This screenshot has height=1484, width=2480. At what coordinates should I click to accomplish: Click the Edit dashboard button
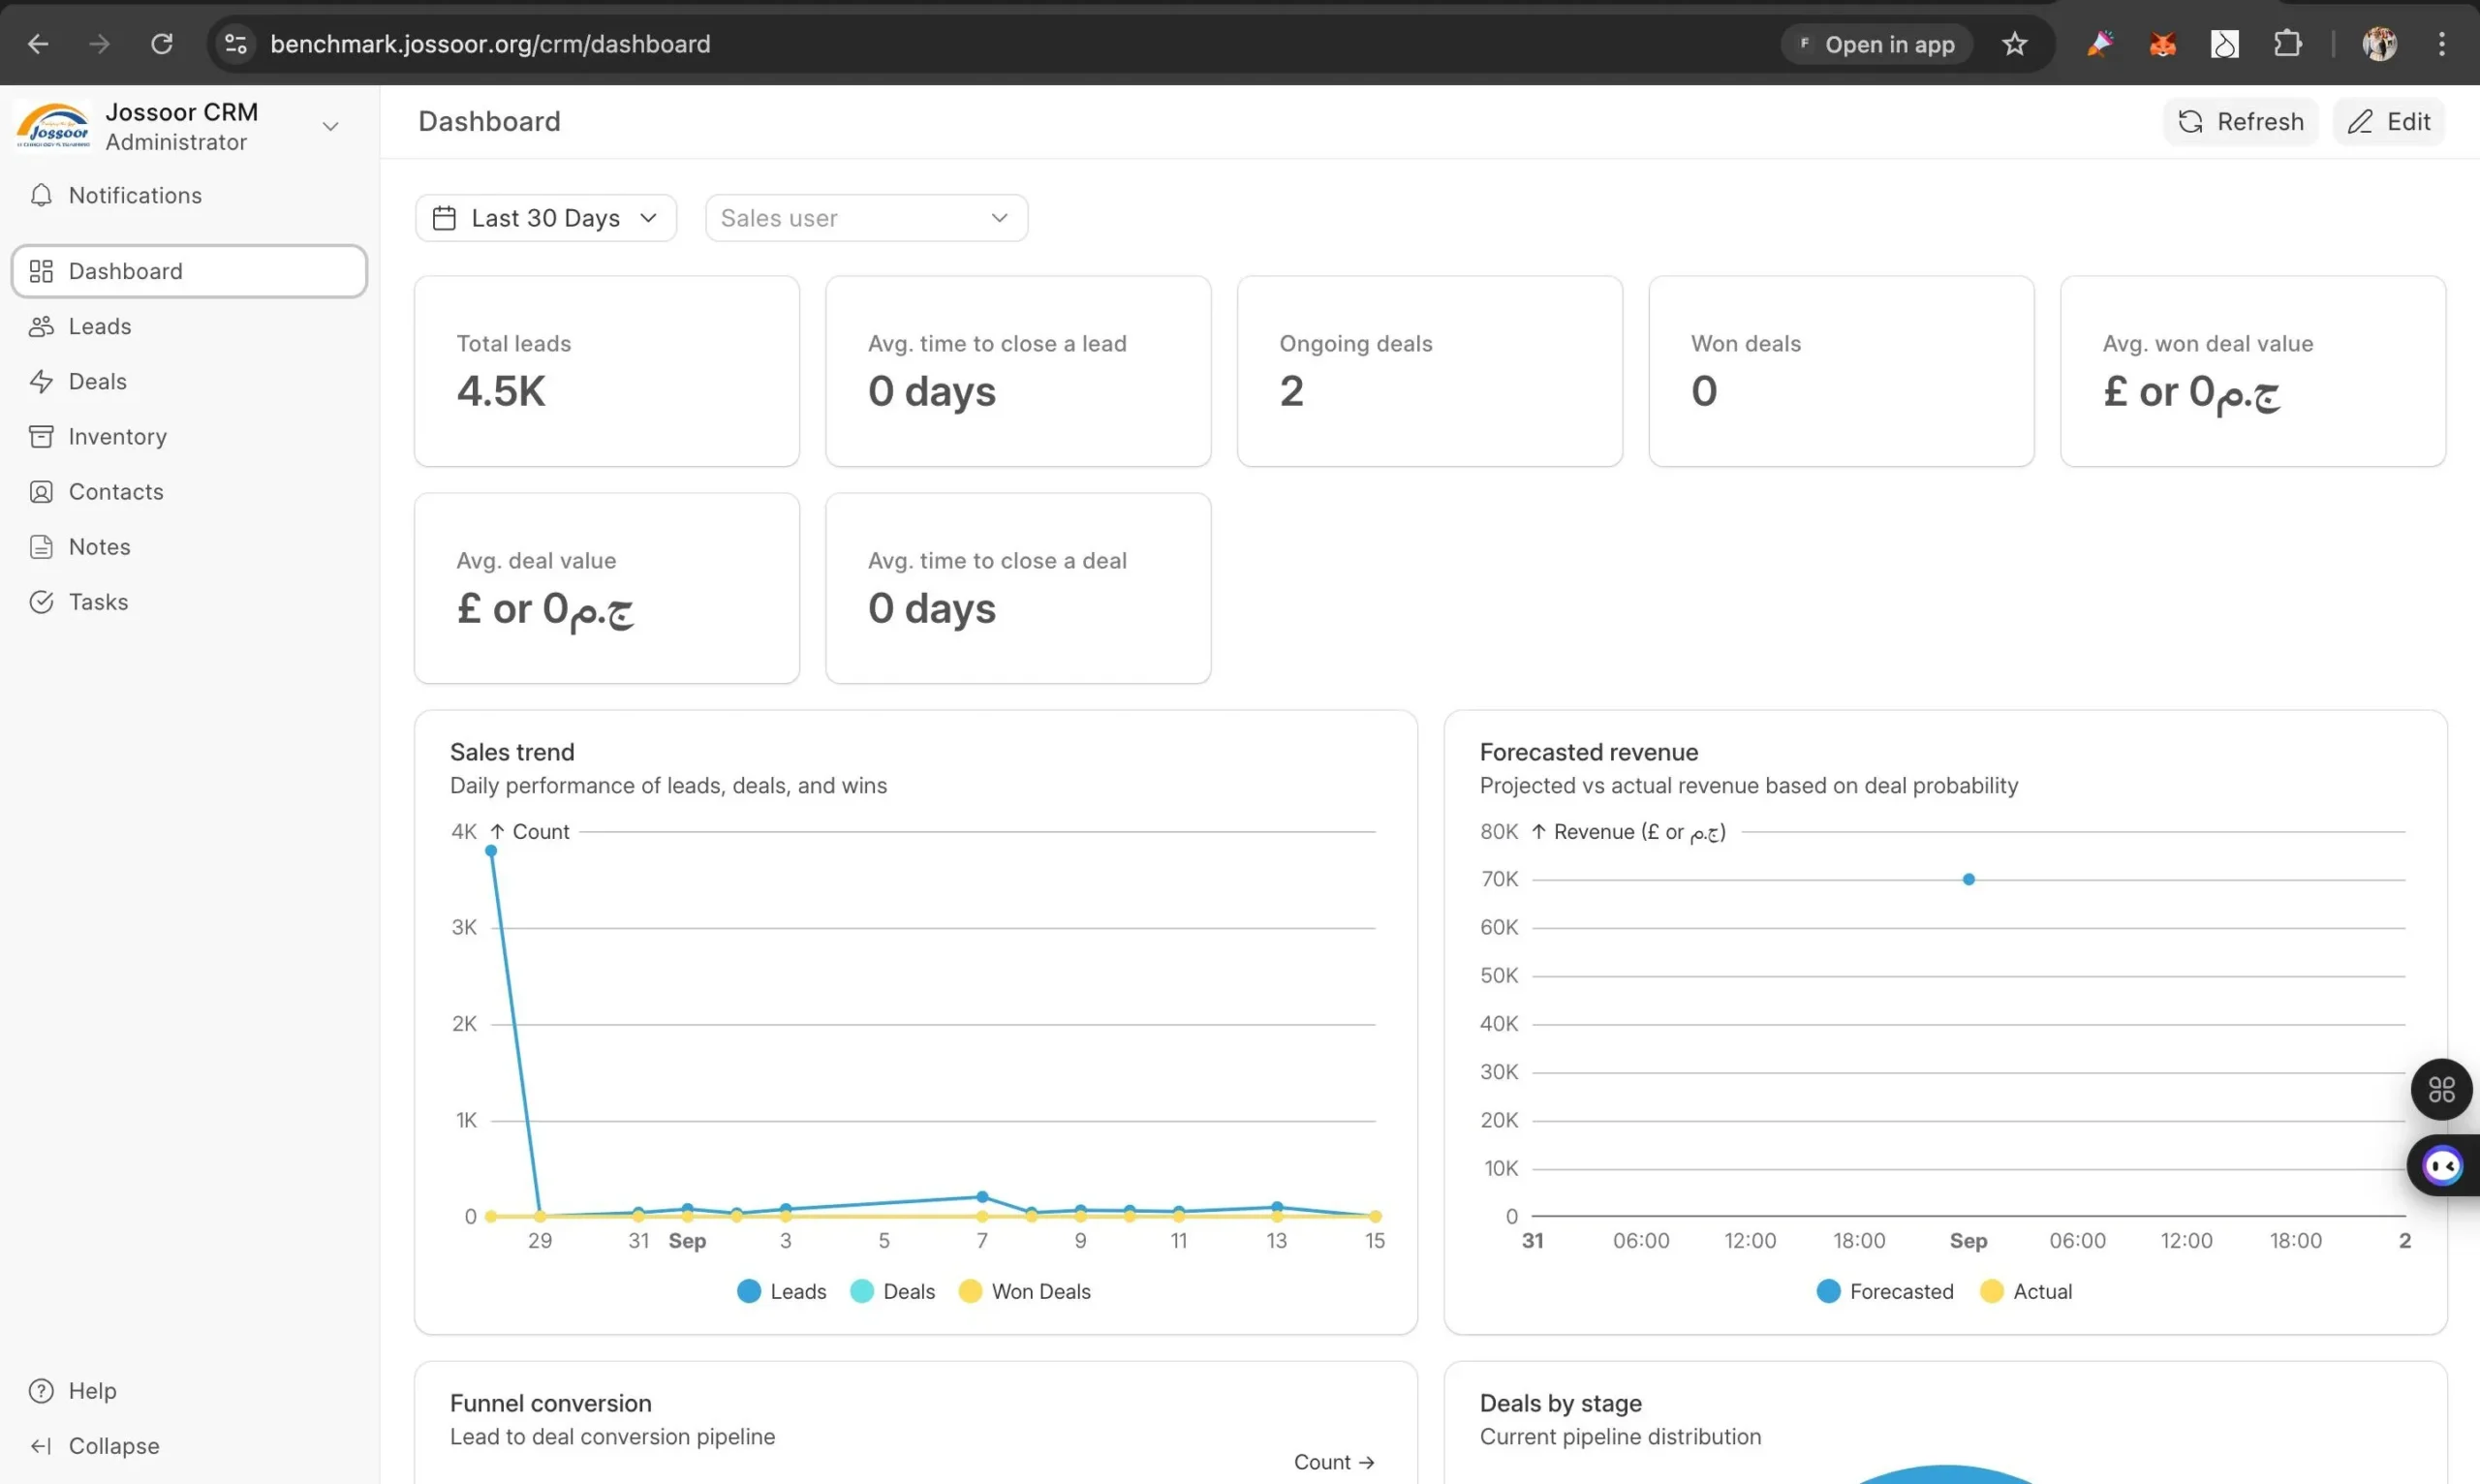2388,122
